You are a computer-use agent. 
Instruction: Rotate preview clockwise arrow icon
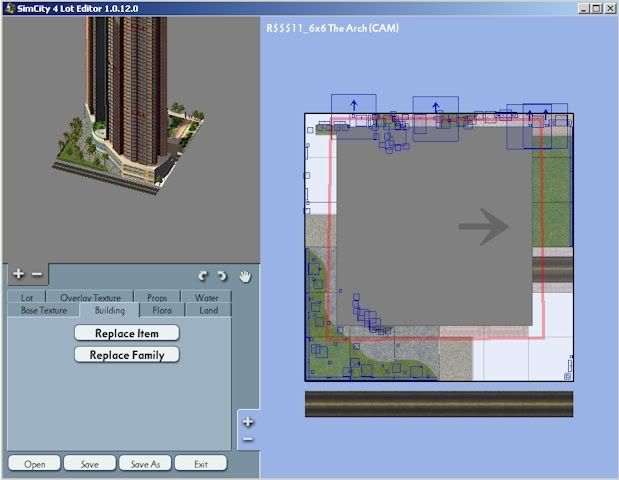tap(222, 276)
